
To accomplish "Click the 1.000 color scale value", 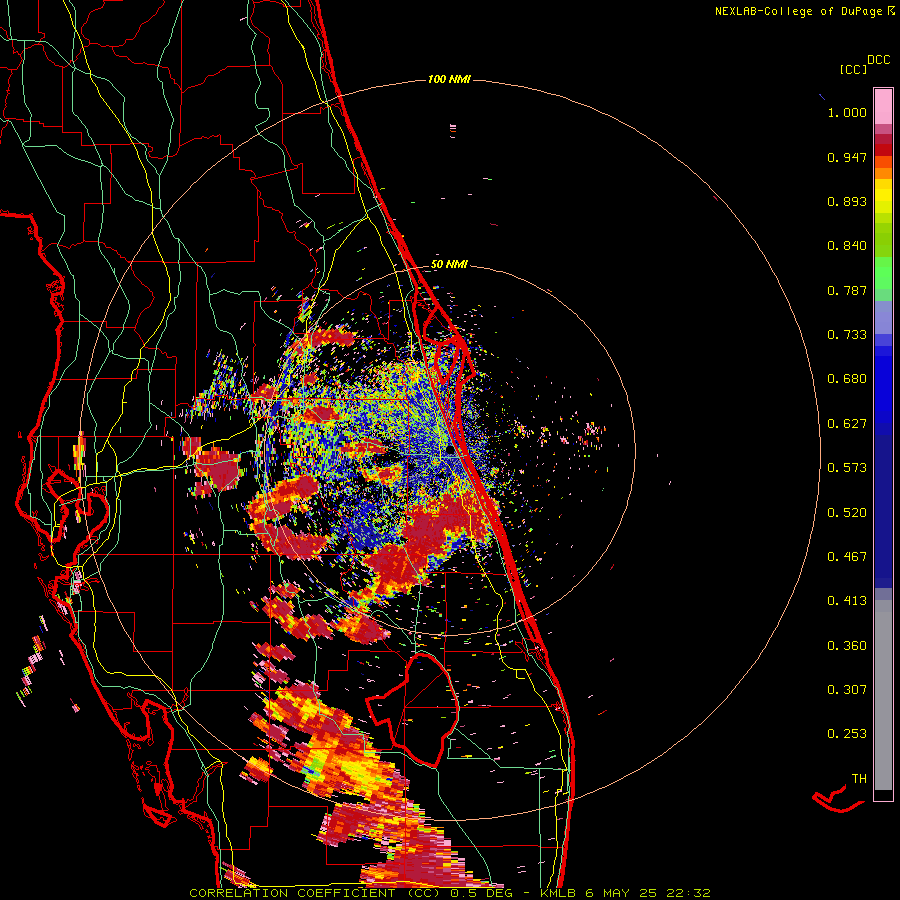I will pos(847,112).
